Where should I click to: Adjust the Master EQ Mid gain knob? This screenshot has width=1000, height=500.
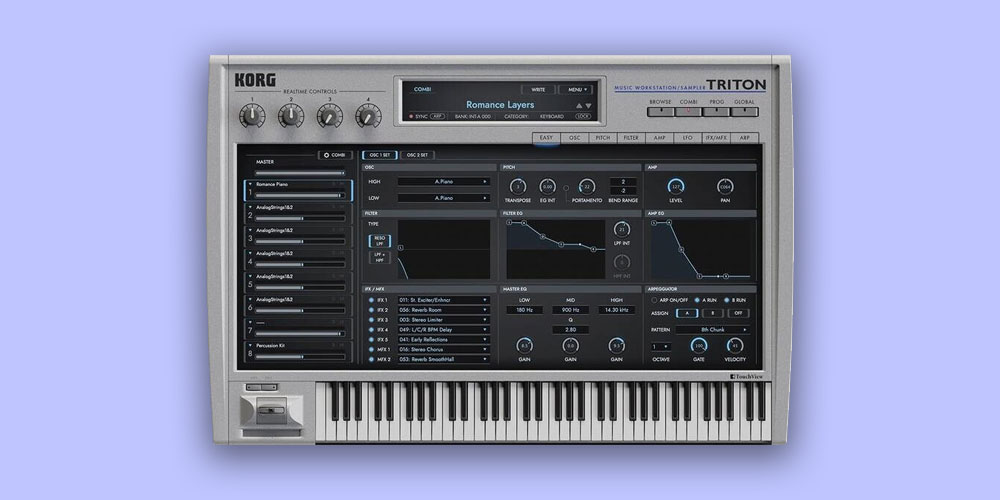point(570,345)
